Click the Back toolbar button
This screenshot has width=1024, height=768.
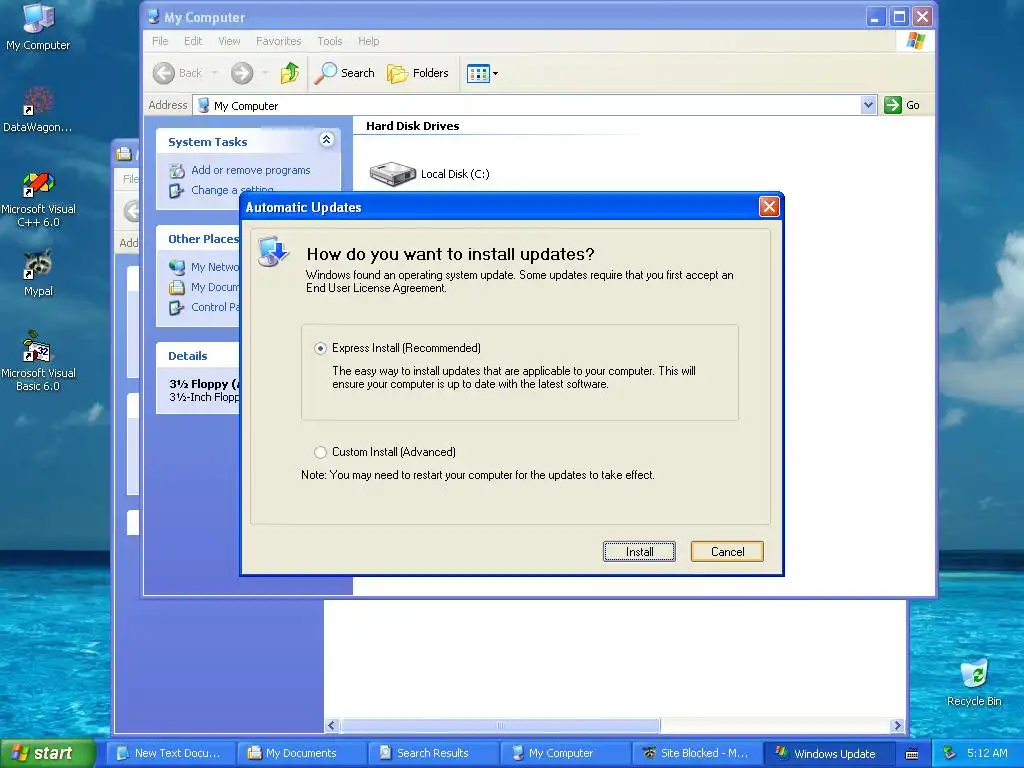(x=178, y=73)
